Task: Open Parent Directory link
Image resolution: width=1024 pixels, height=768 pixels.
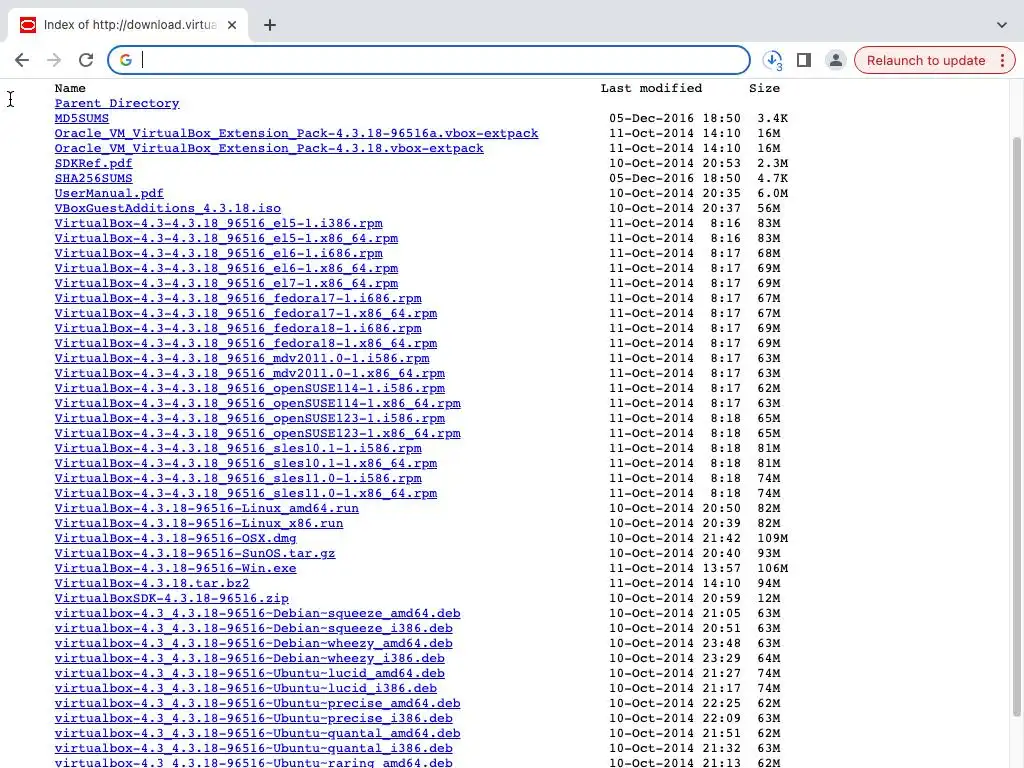Action: pos(117,103)
